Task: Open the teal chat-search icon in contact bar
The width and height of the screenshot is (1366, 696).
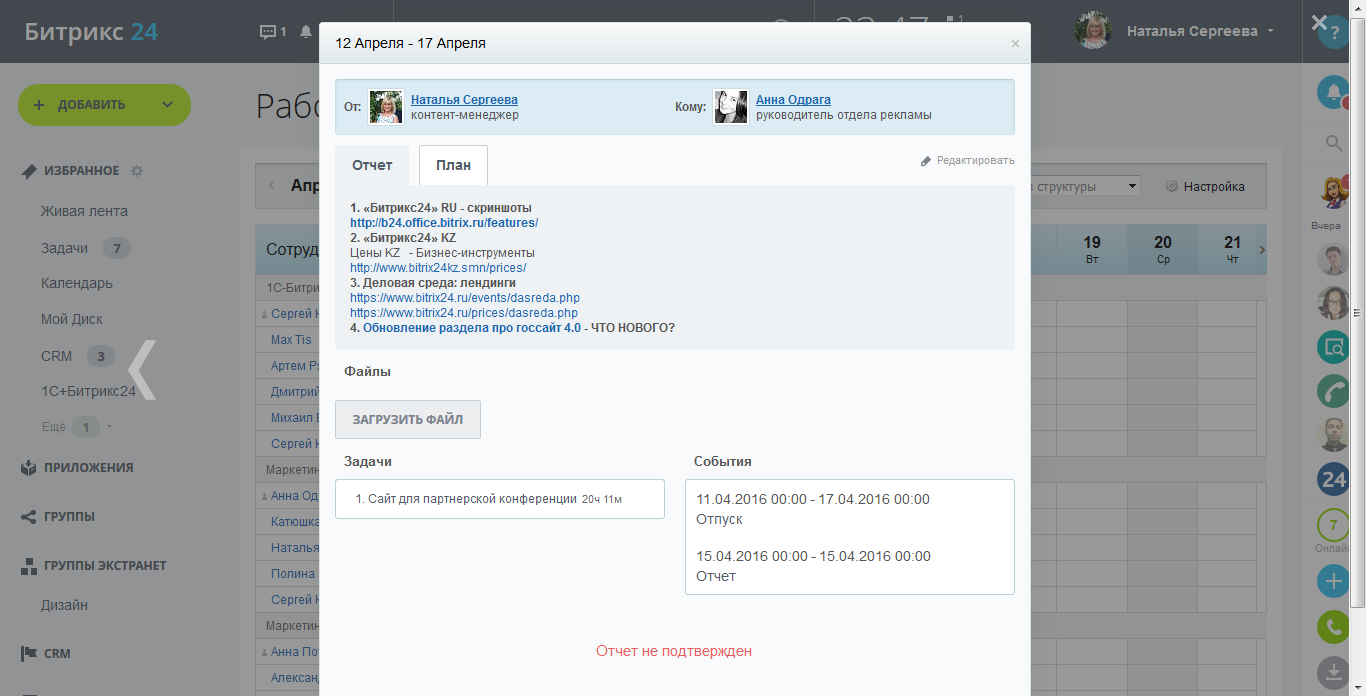Action: click(x=1333, y=347)
